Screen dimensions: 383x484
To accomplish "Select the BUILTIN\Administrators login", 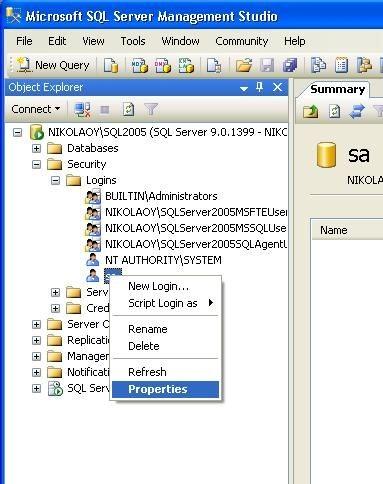I will (161, 196).
